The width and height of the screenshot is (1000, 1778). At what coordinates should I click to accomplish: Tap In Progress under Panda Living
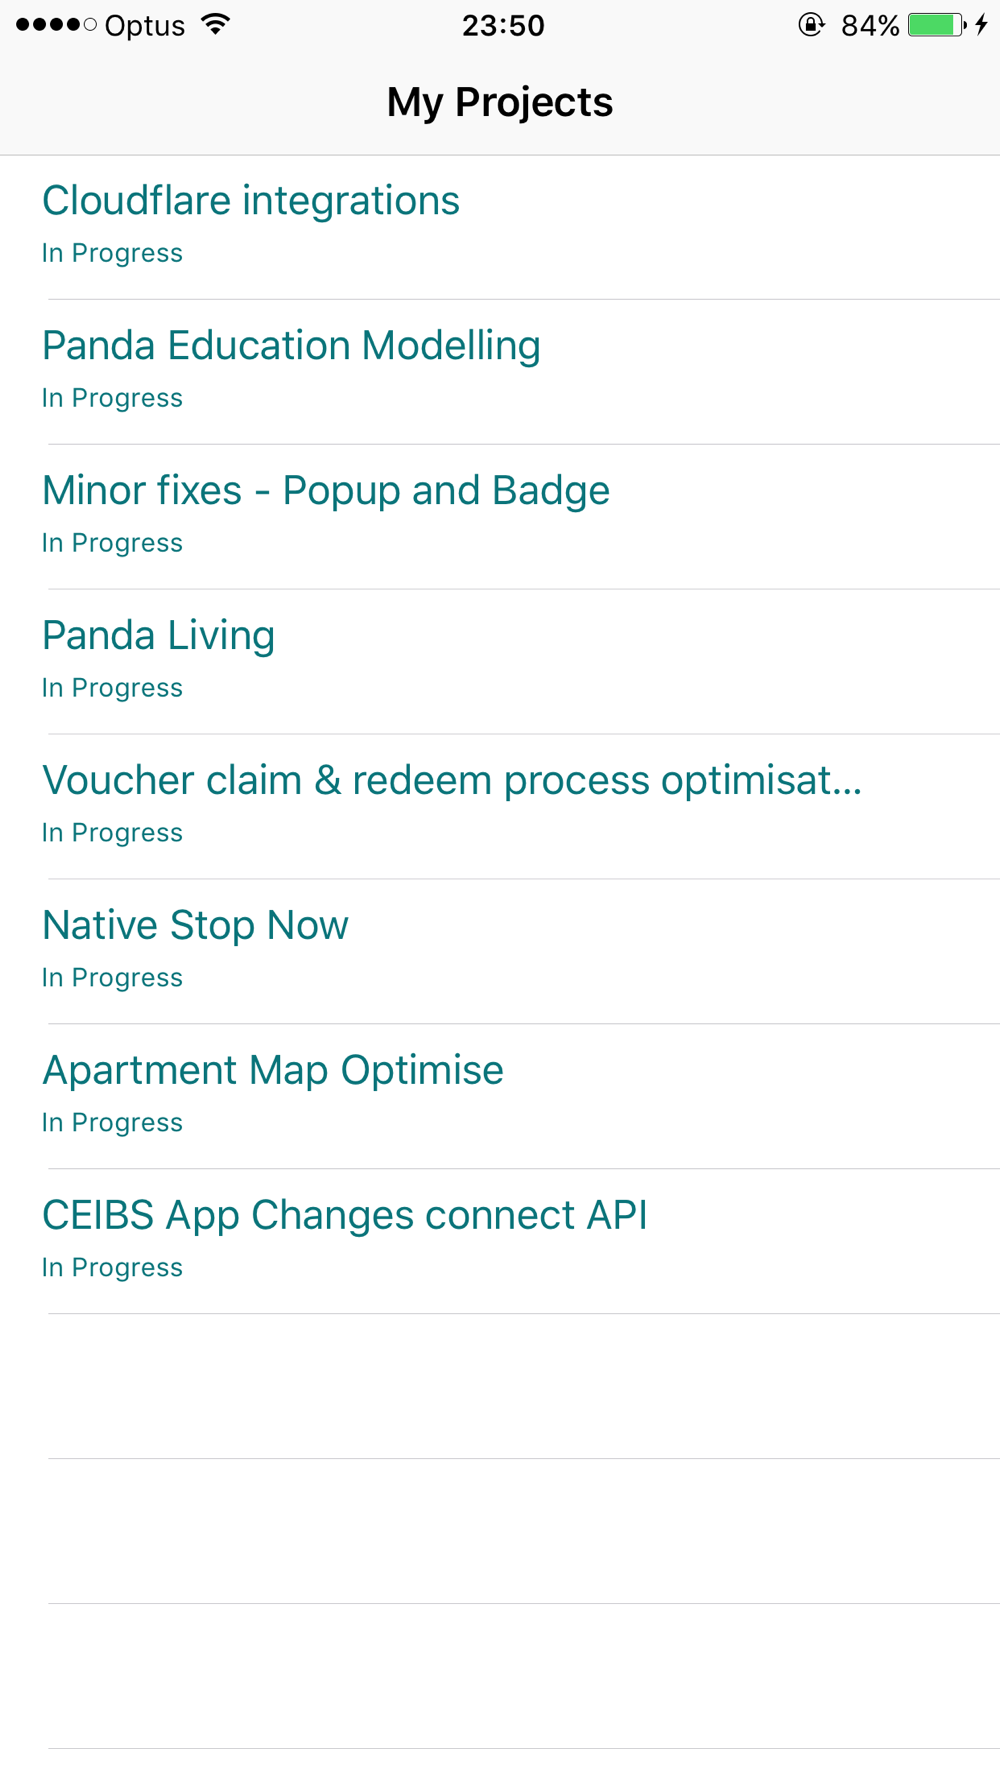point(112,688)
